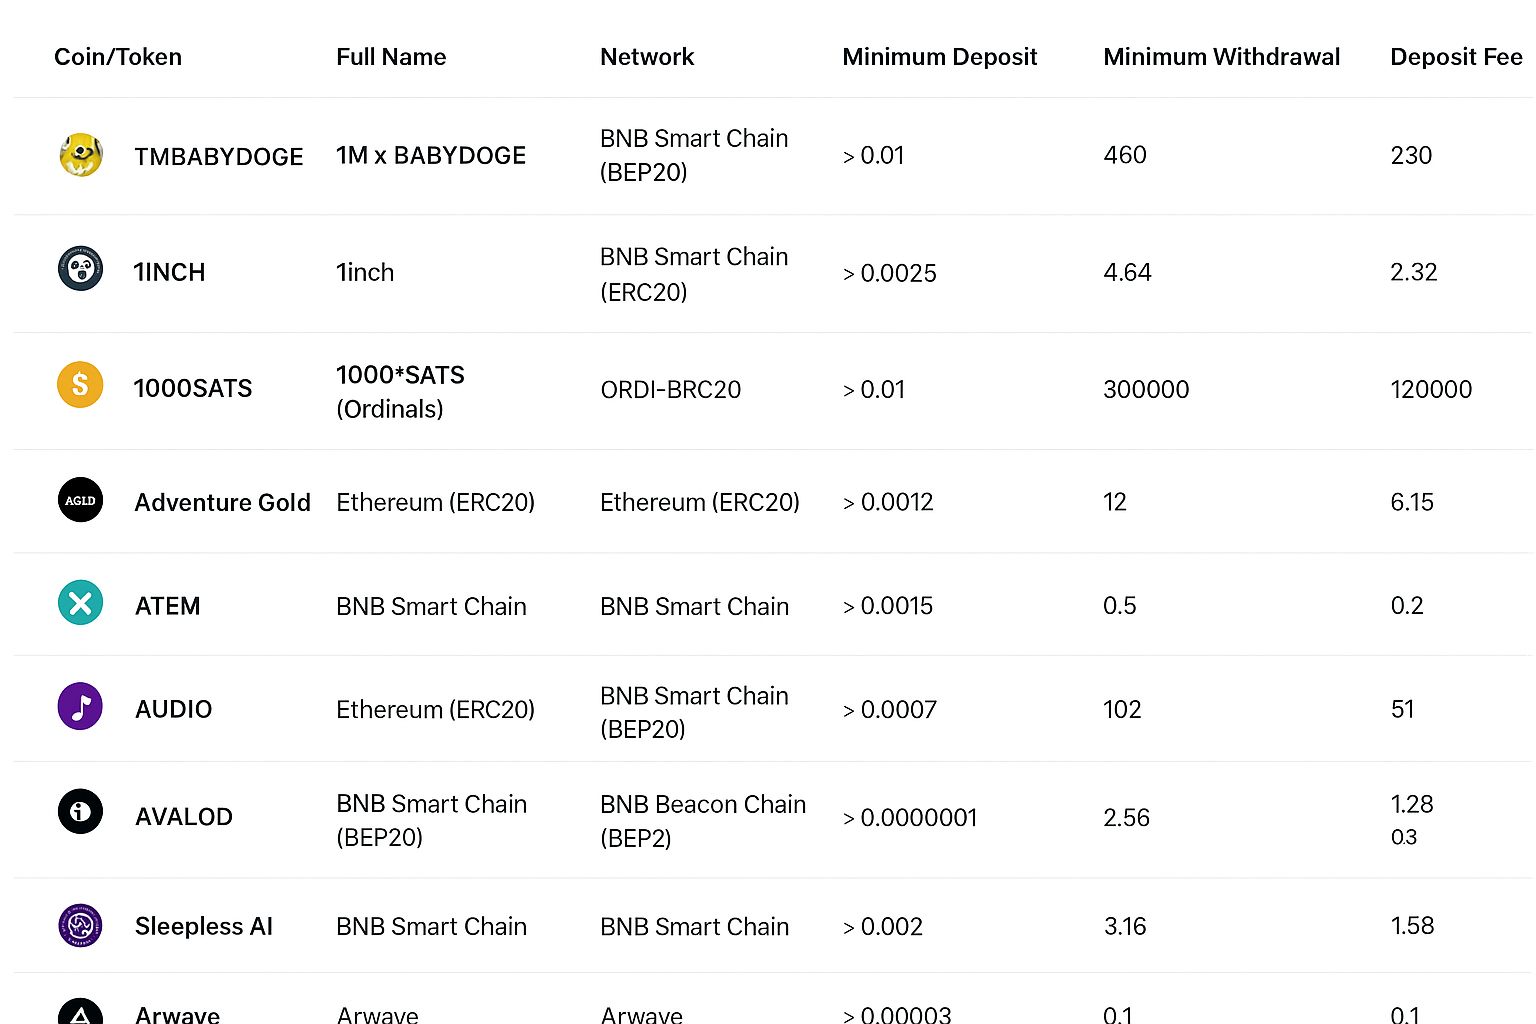The image size is (1536, 1024).
Task: Open the Adventure Gold token name
Action: 222,502
